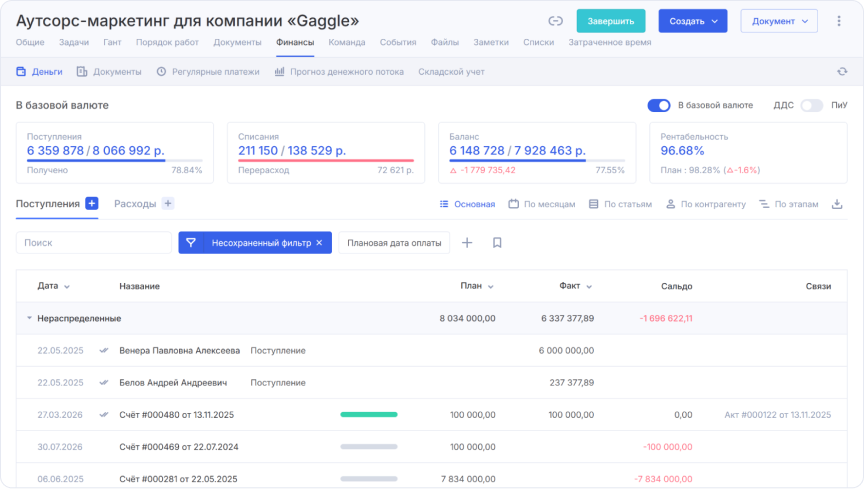Open the three-dot more options menu
Image resolution: width=864 pixels, height=489 pixels.
point(839,21)
